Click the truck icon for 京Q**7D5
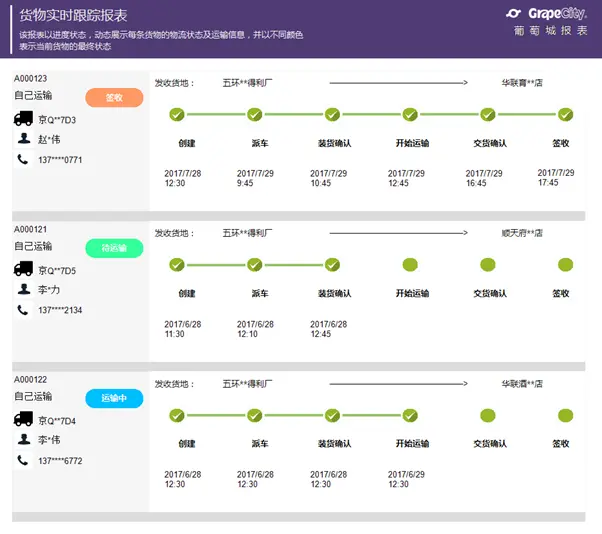Viewport: 602px width, 534px height. pyautogui.click(x=24, y=269)
